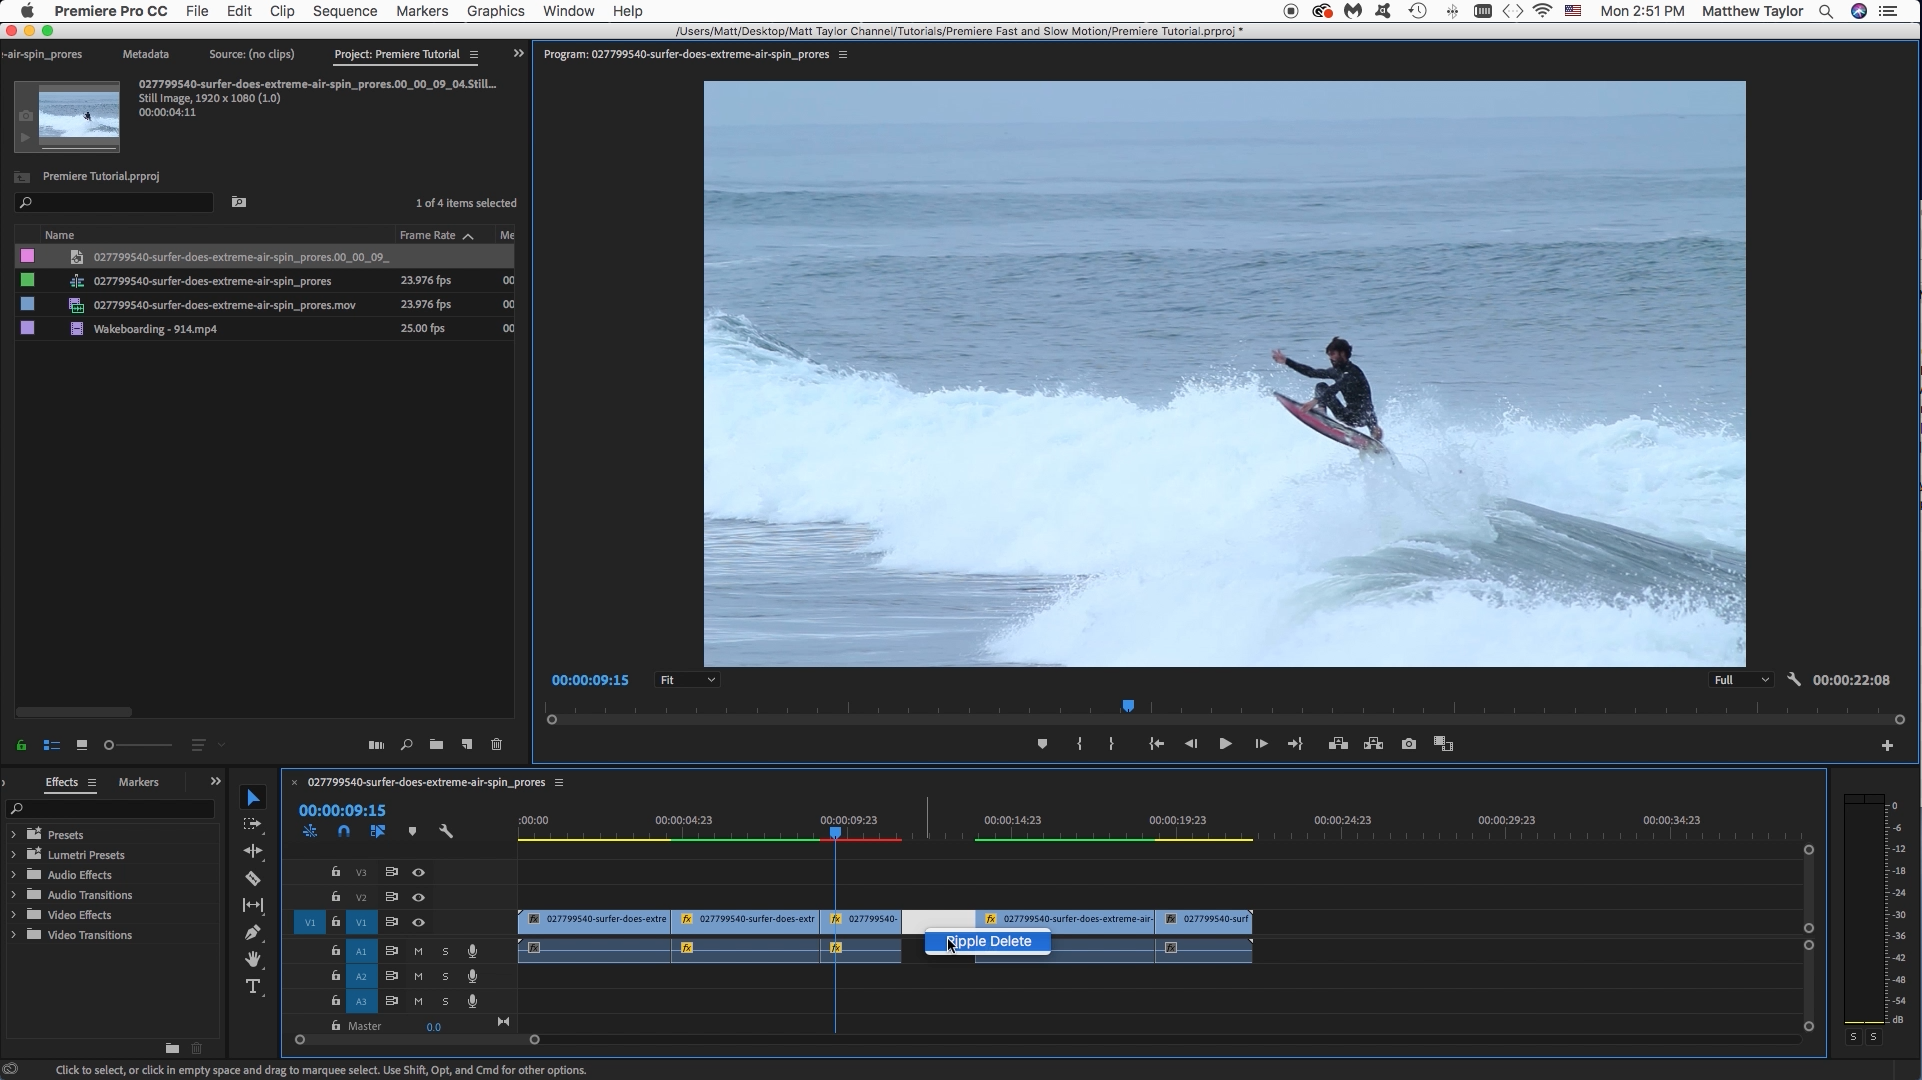Click the Ripple Delete context button
Image resolution: width=1922 pixels, height=1080 pixels.
(x=989, y=940)
